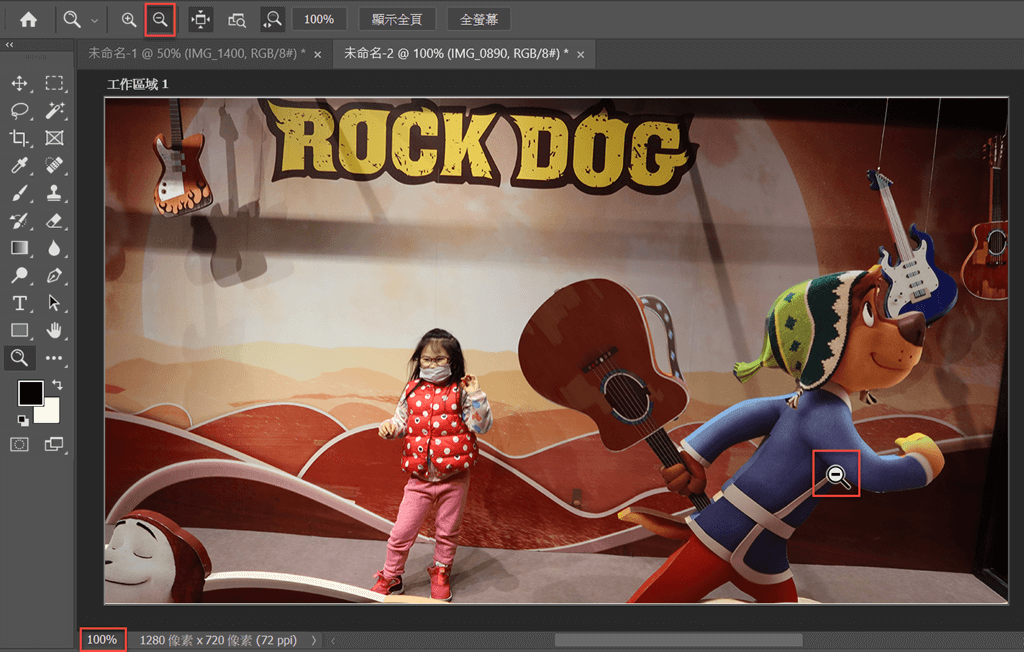Collapse the toolbar with double chevron
The height and width of the screenshot is (652, 1024).
(9, 44)
